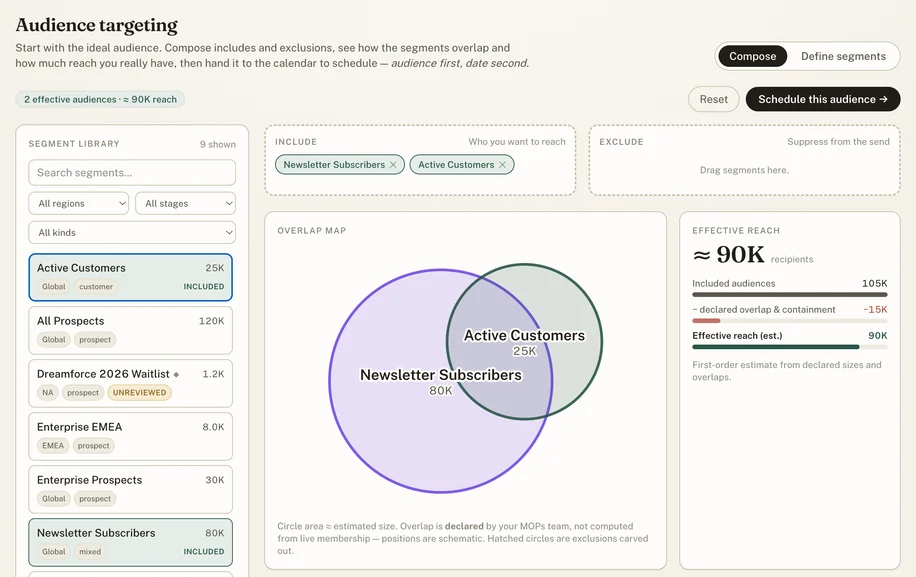Click the -15K overlap value
The image size is (916, 577).
pyautogui.click(x=875, y=310)
